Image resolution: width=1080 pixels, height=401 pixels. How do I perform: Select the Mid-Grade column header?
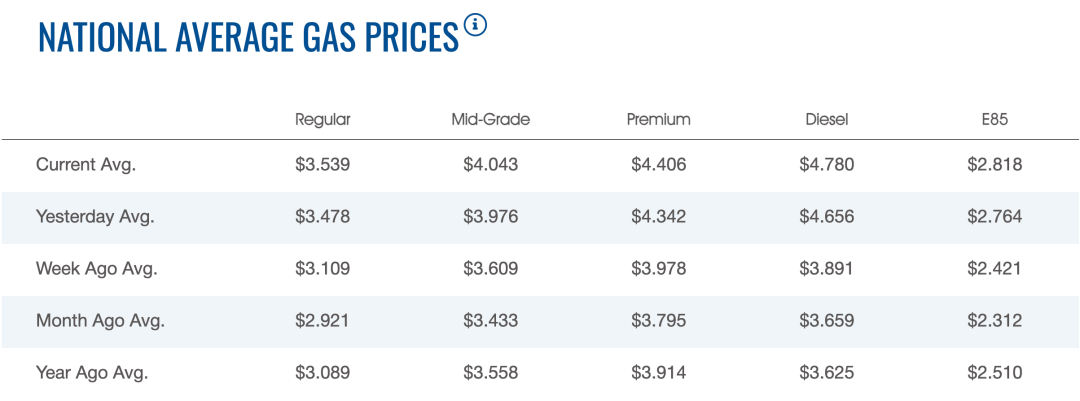coord(491,119)
